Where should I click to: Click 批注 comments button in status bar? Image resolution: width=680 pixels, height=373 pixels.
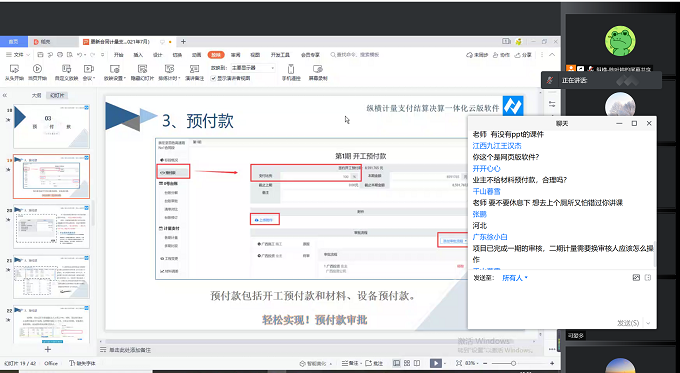374,363
